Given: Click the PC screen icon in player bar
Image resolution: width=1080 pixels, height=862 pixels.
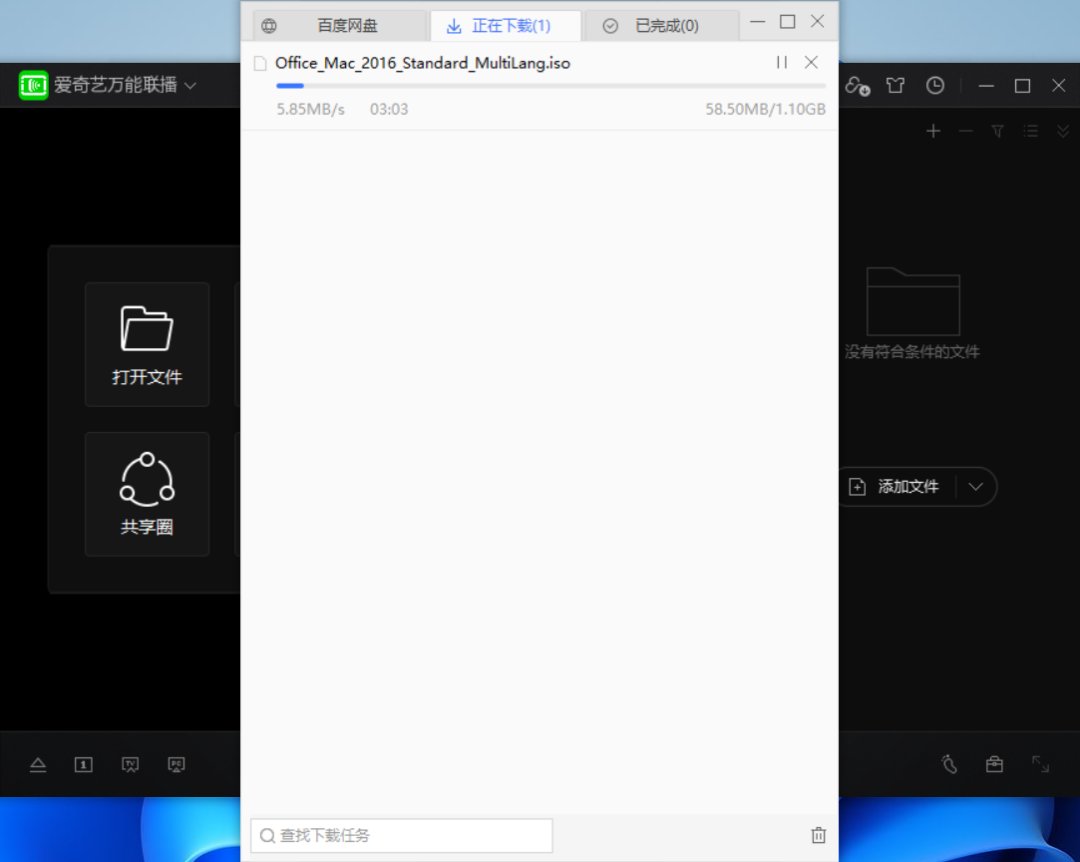Looking at the screenshot, I should (176, 764).
